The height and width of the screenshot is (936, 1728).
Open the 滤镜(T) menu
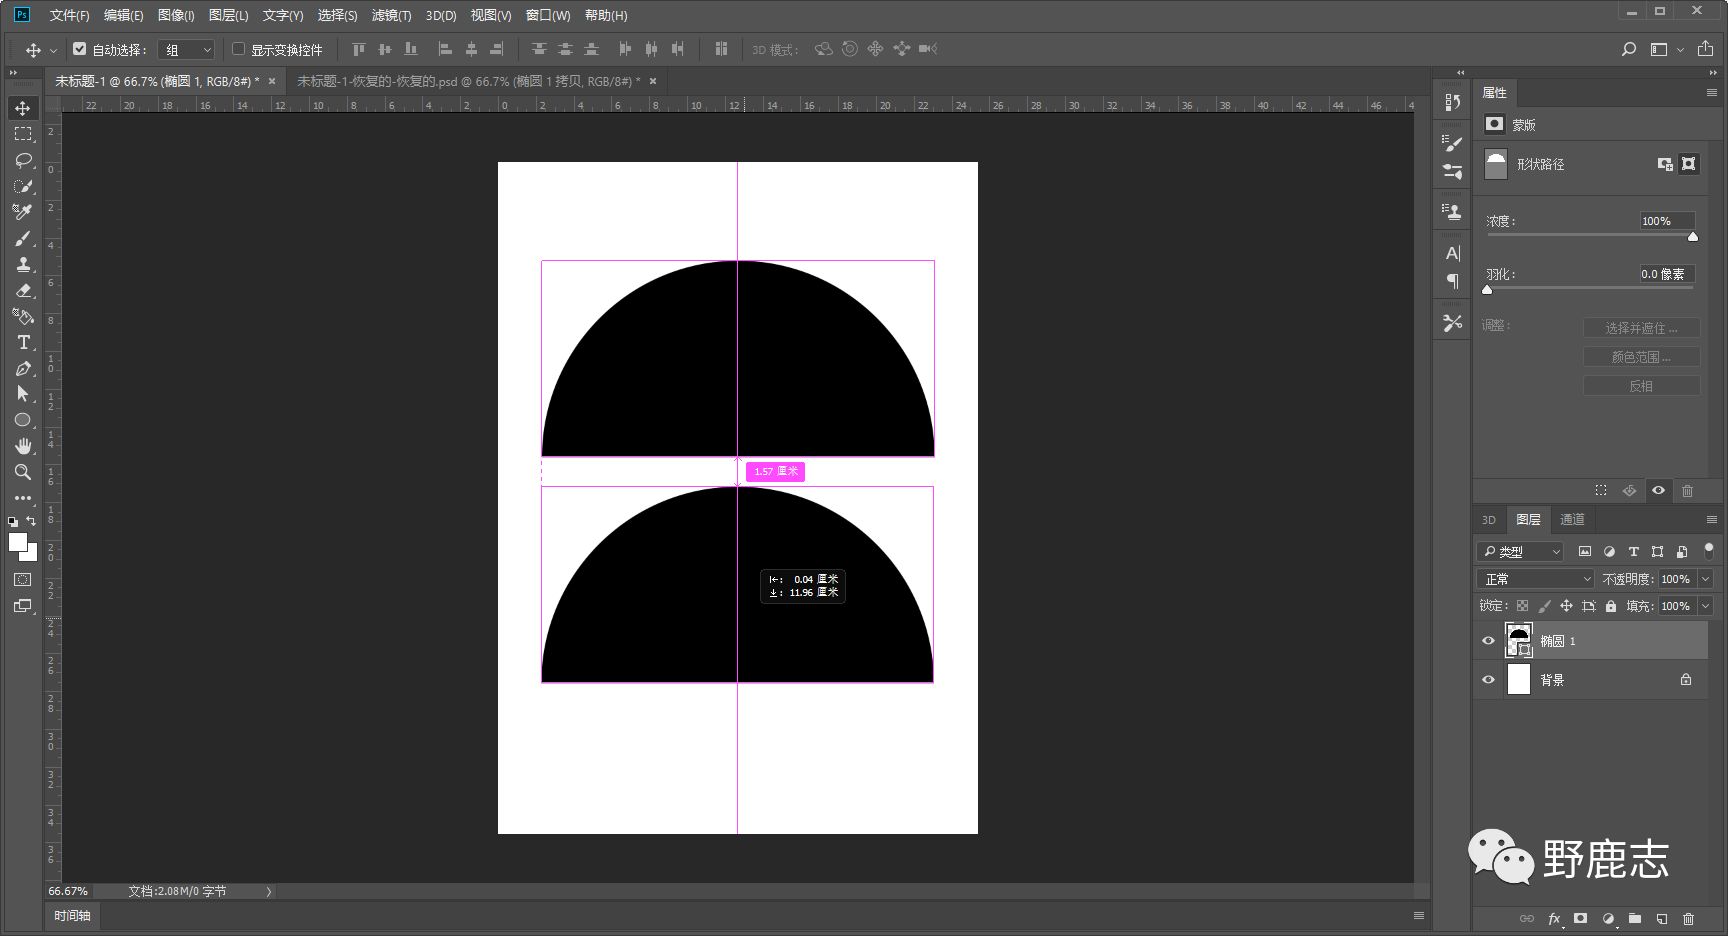click(x=391, y=15)
